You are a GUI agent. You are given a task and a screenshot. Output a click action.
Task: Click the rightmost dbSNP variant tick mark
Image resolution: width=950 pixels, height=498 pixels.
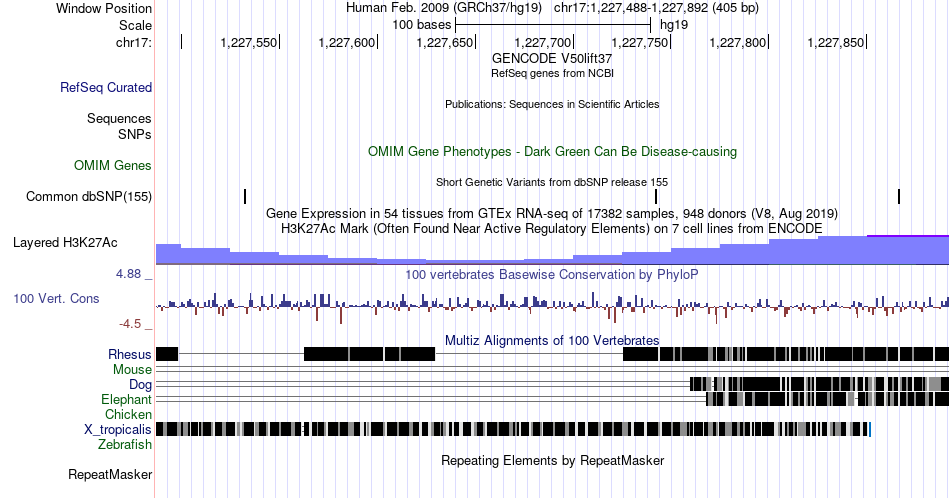pyautogui.click(x=899, y=196)
